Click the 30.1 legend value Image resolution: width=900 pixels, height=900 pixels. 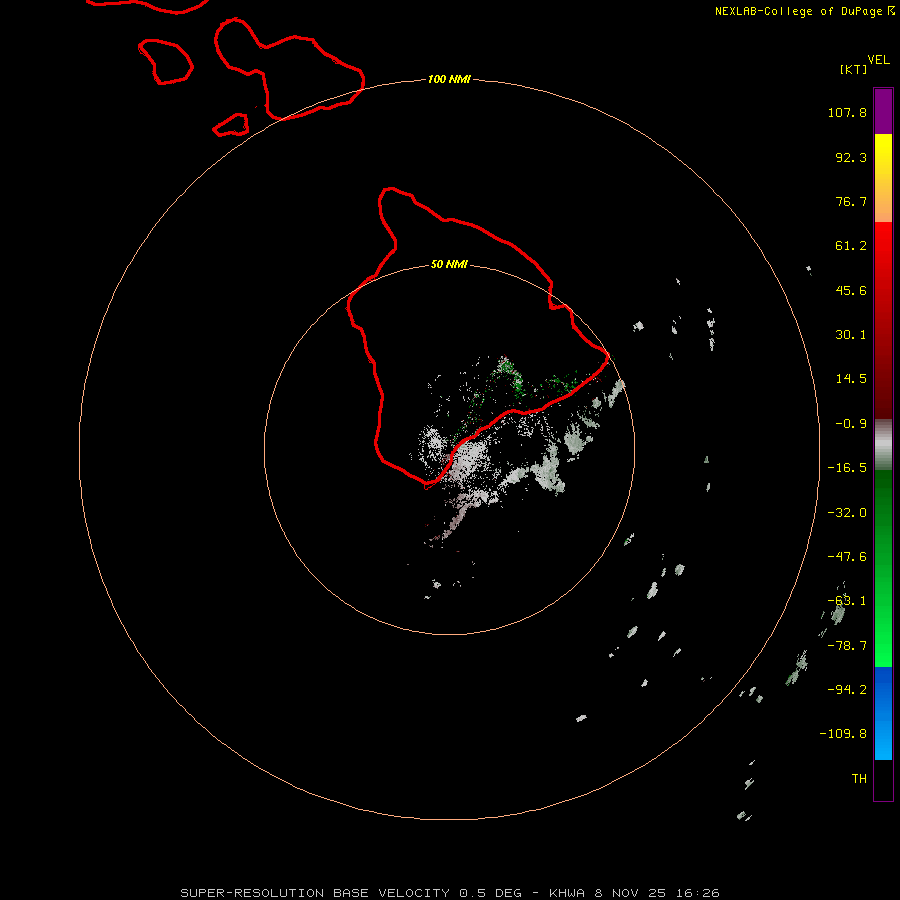point(851,335)
